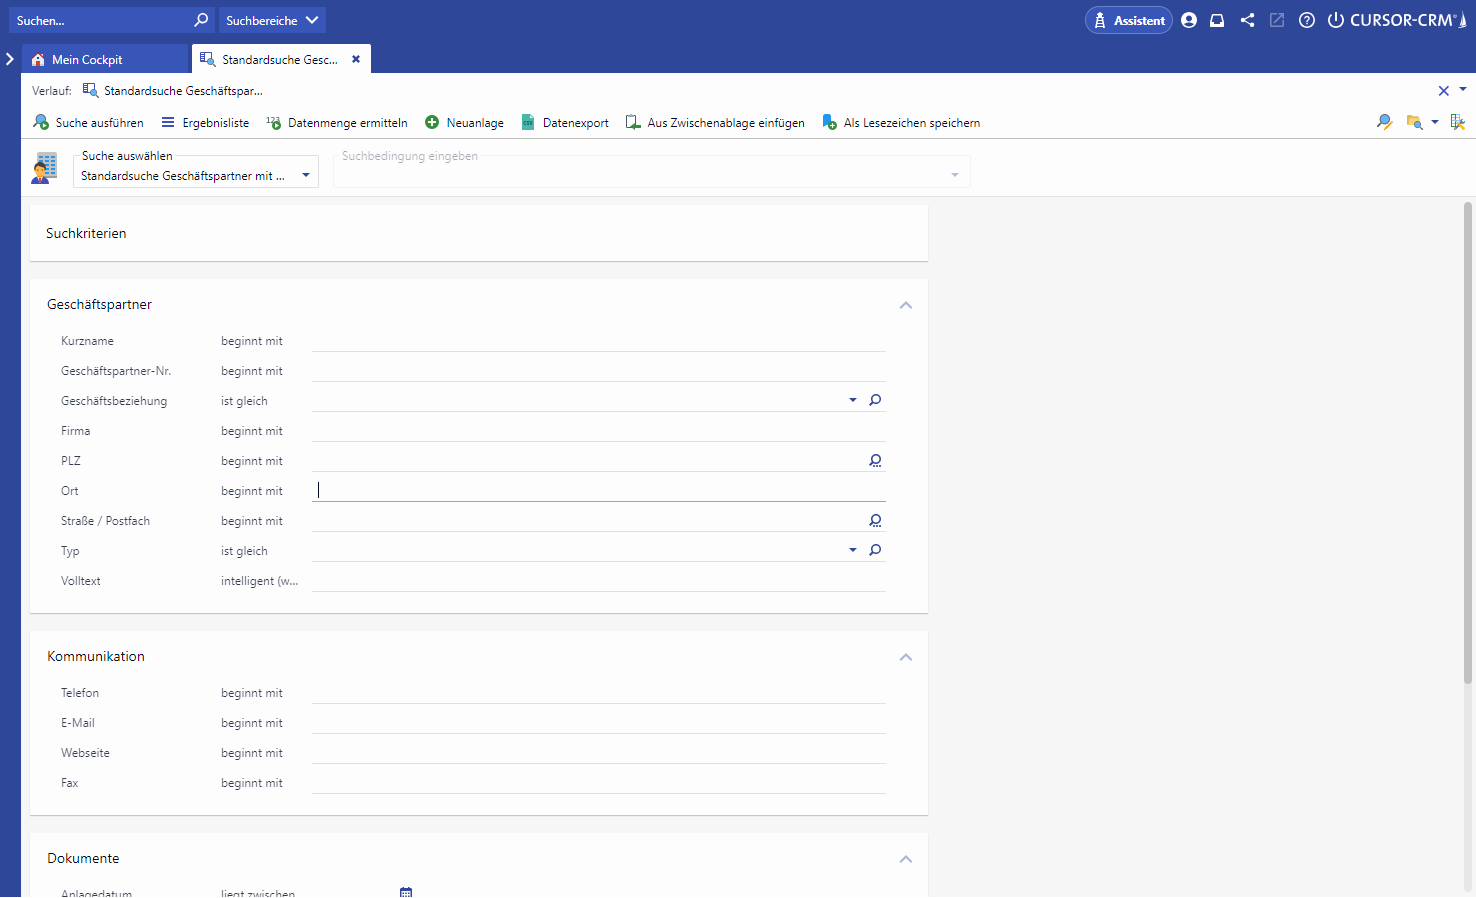Collapse the Kommunikation section
Image resolution: width=1476 pixels, height=898 pixels.
(x=905, y=657)
